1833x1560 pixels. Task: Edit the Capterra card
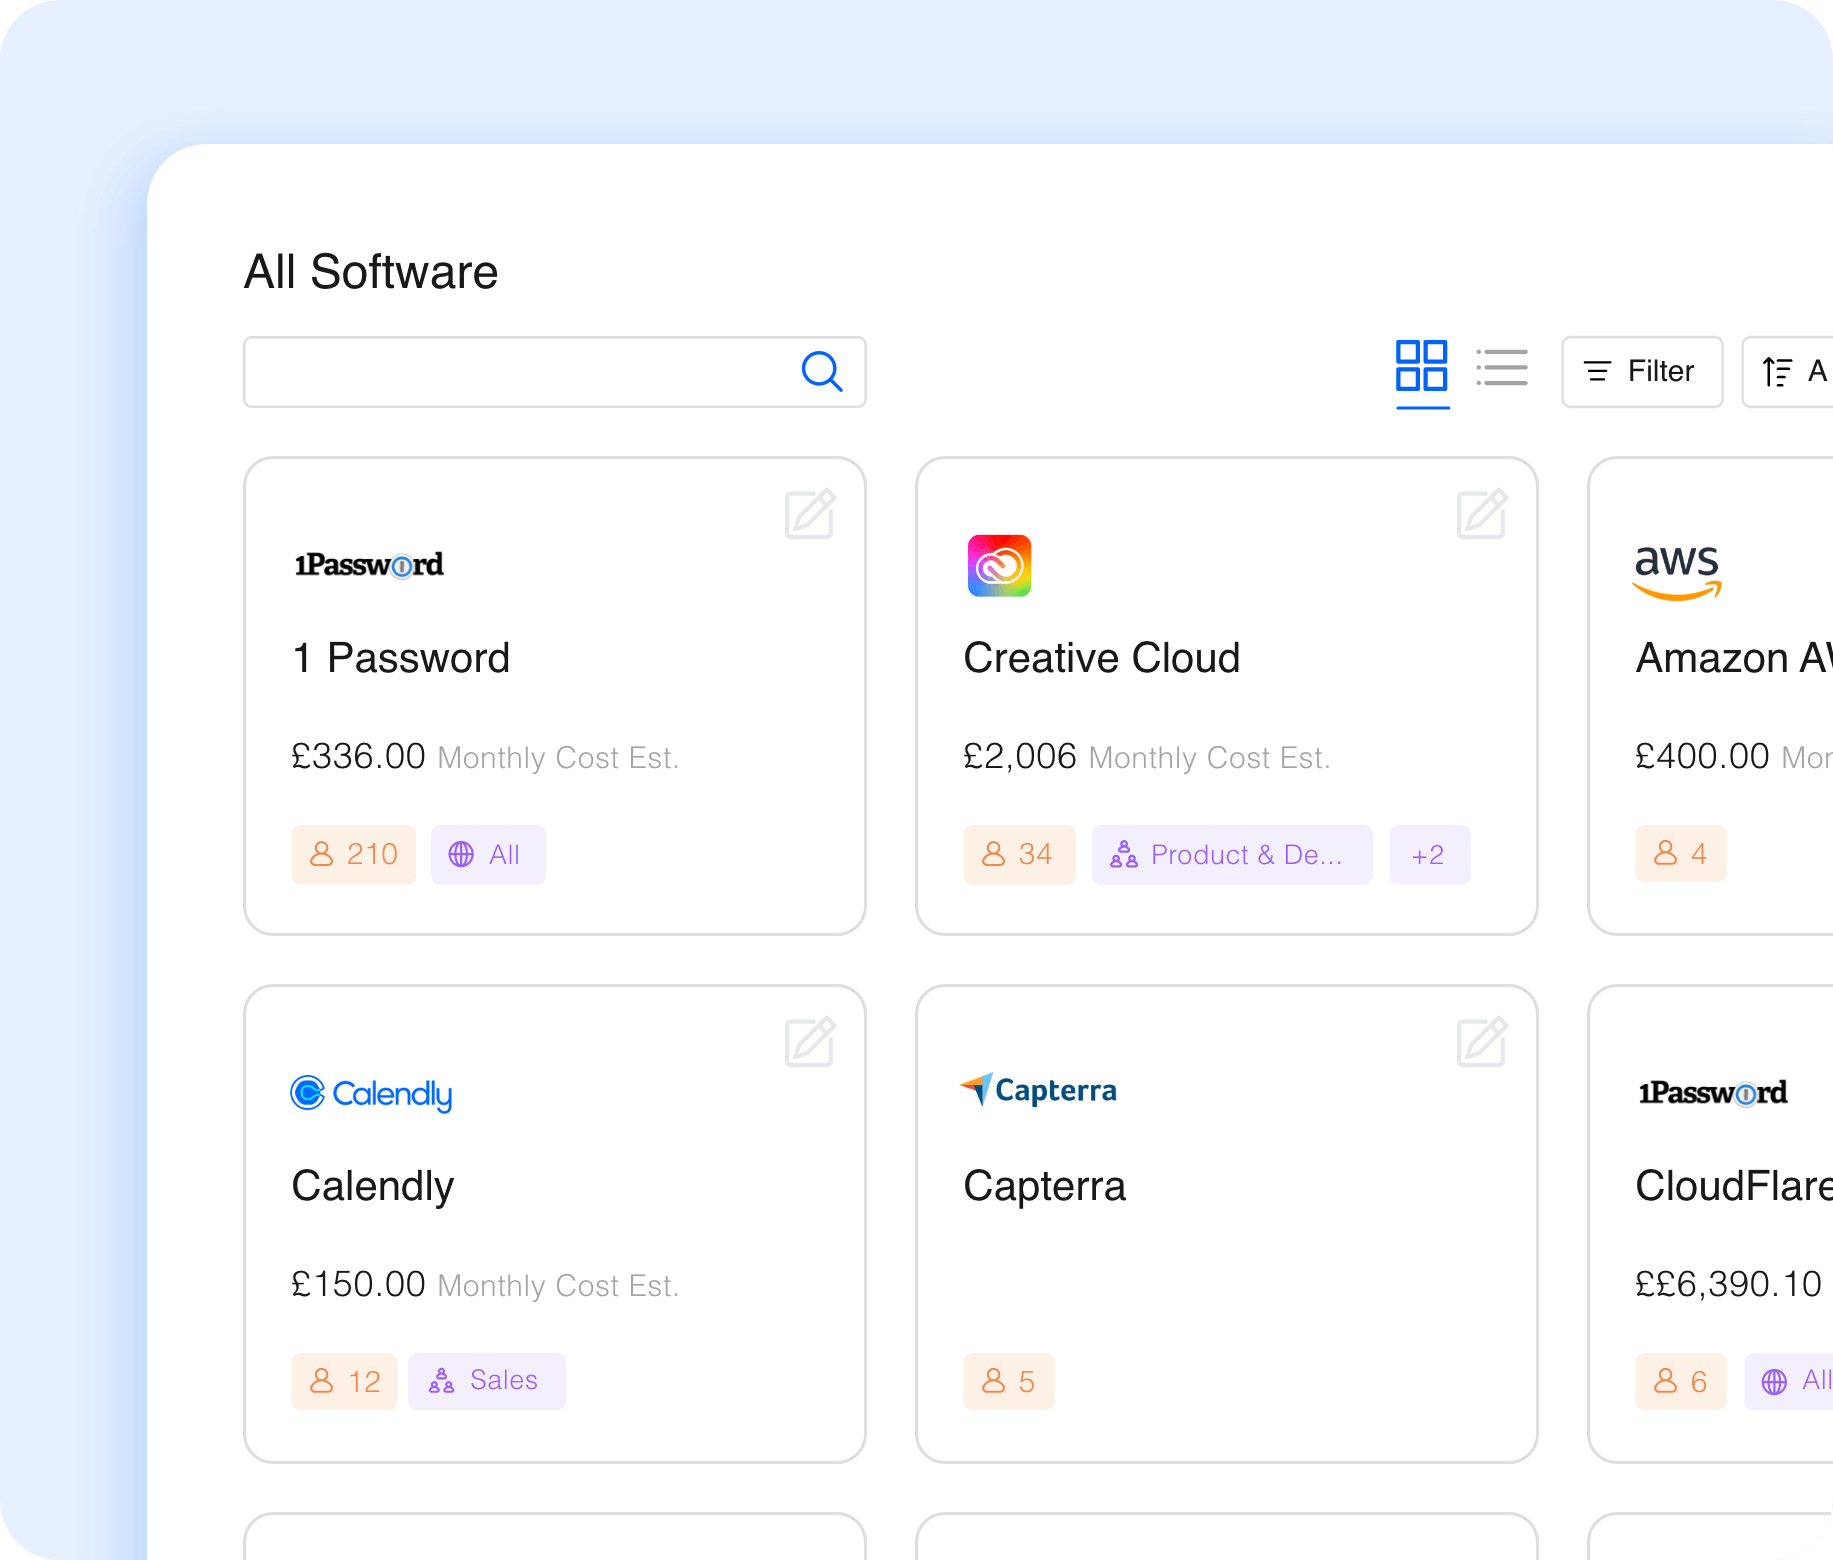[1482, 1042]
